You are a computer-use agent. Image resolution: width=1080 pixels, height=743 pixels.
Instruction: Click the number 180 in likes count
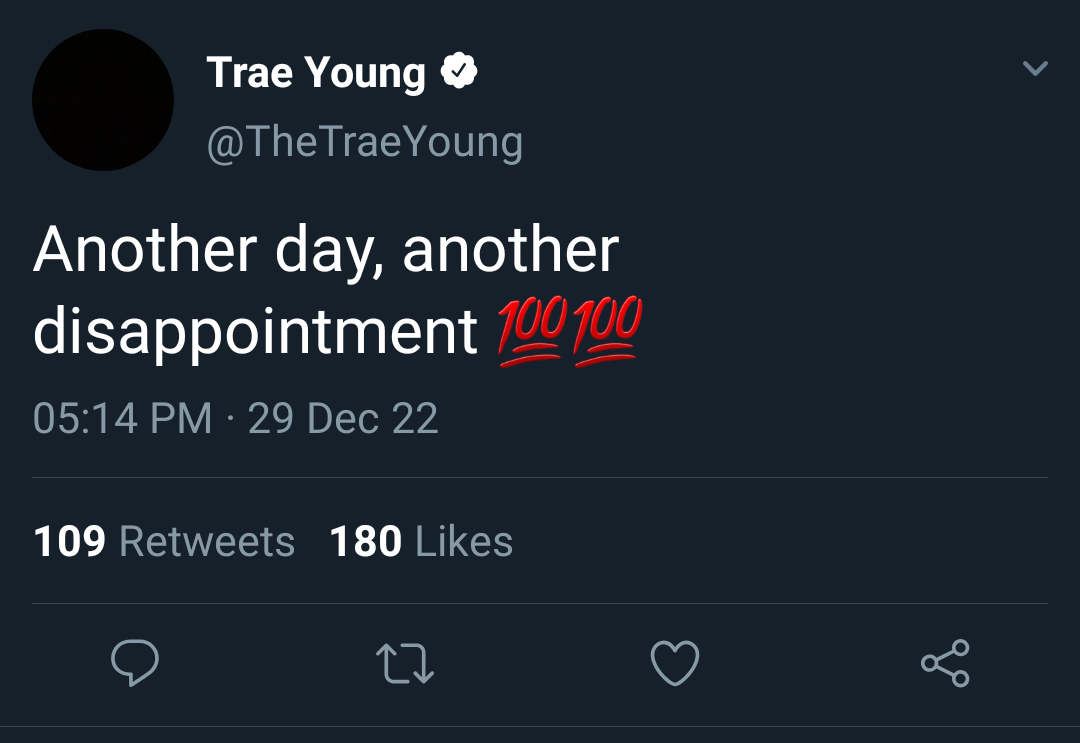pos(365,542)
